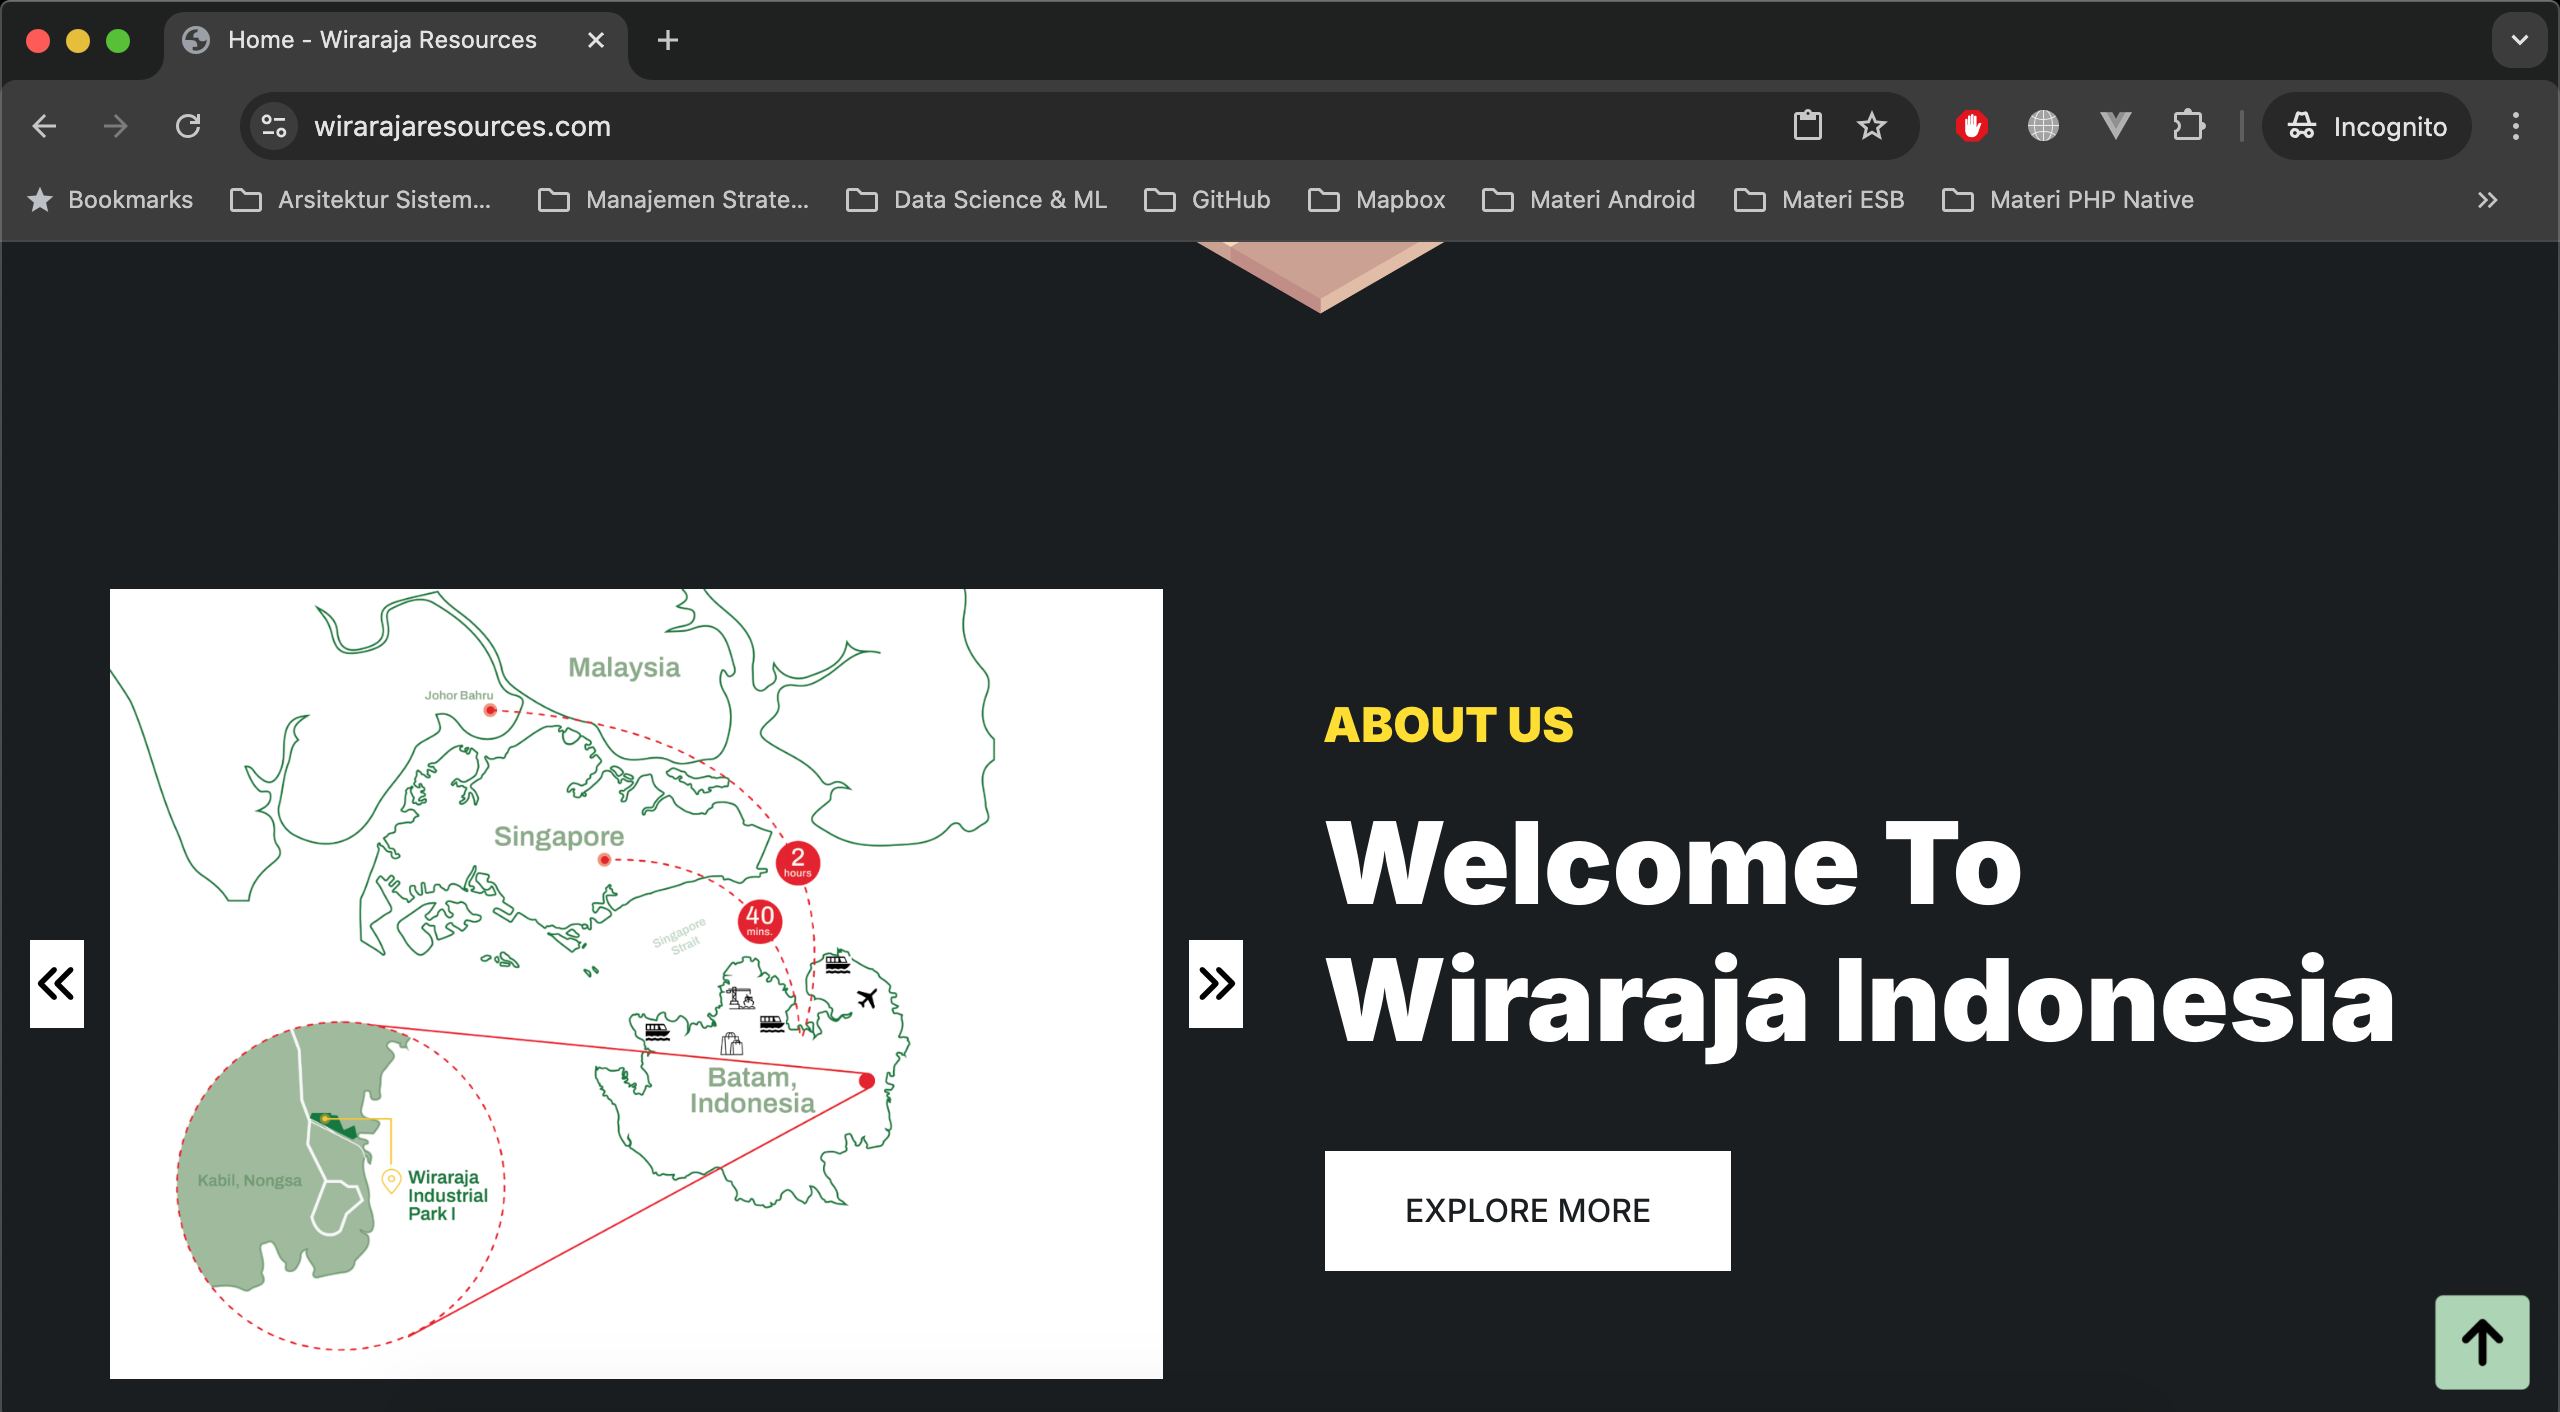Close the Home - Wiraraja Resources tab

(596, 40)
